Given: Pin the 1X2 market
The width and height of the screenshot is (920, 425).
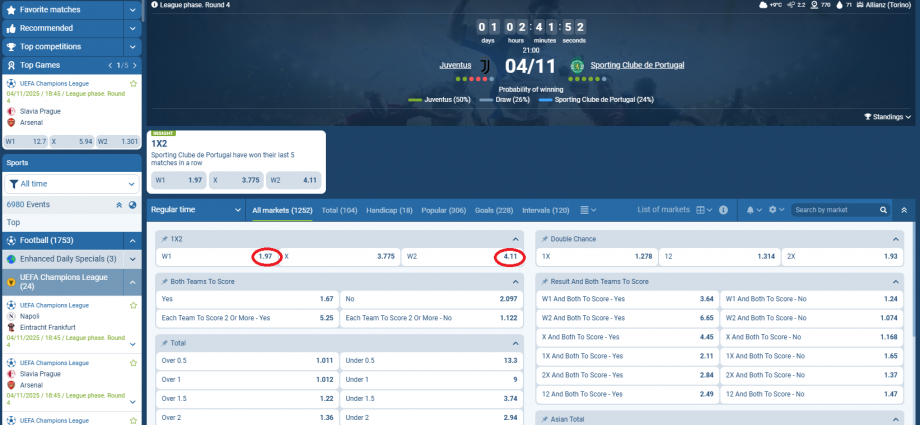Looking at the screenshot, I should 164,240.
